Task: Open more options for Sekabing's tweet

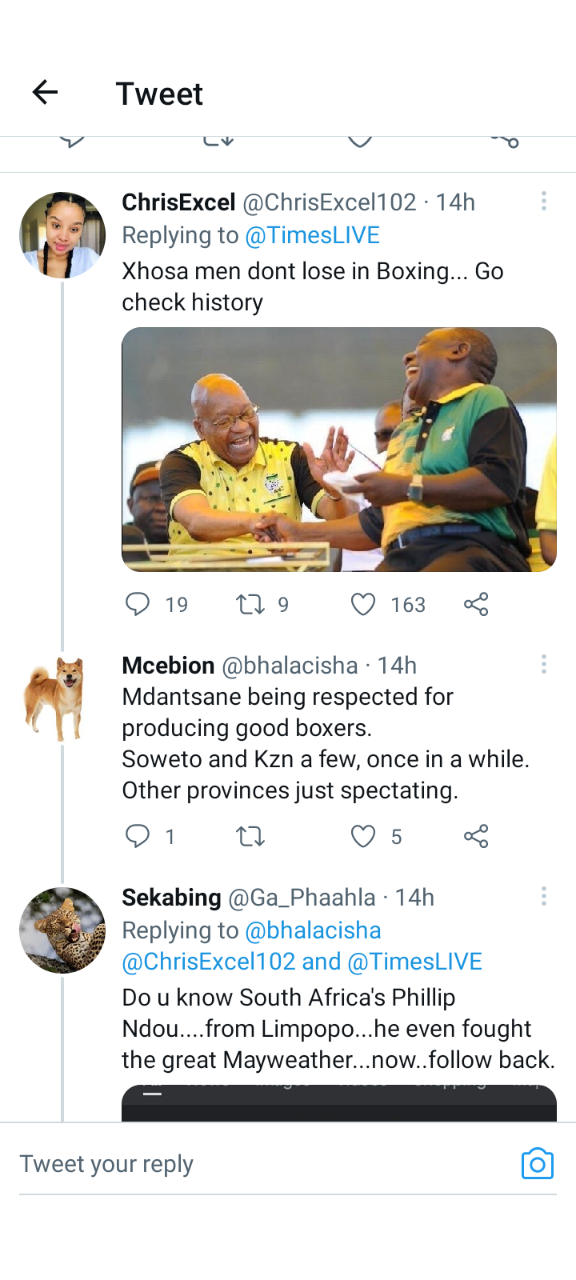Action: tap(544, 896)
